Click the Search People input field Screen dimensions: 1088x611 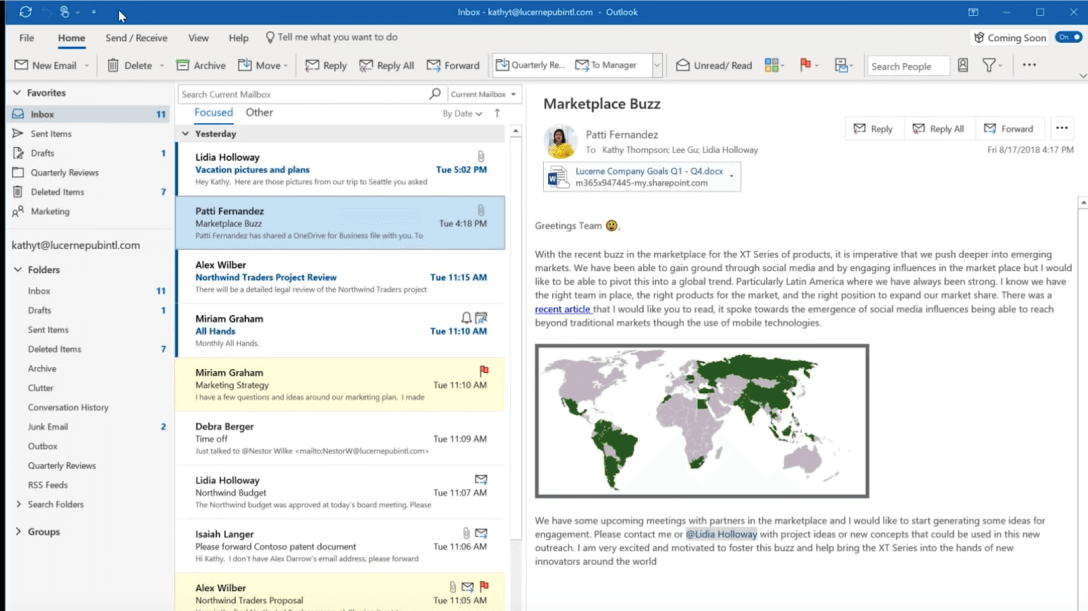906,66
